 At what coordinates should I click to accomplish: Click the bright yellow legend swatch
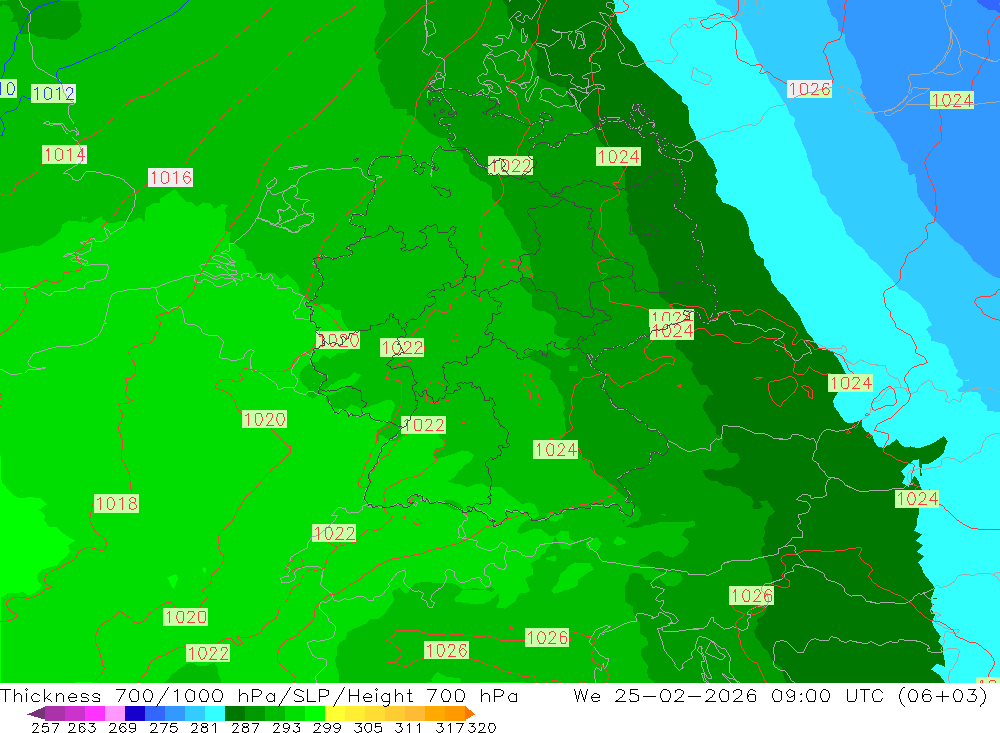(335, 713)
